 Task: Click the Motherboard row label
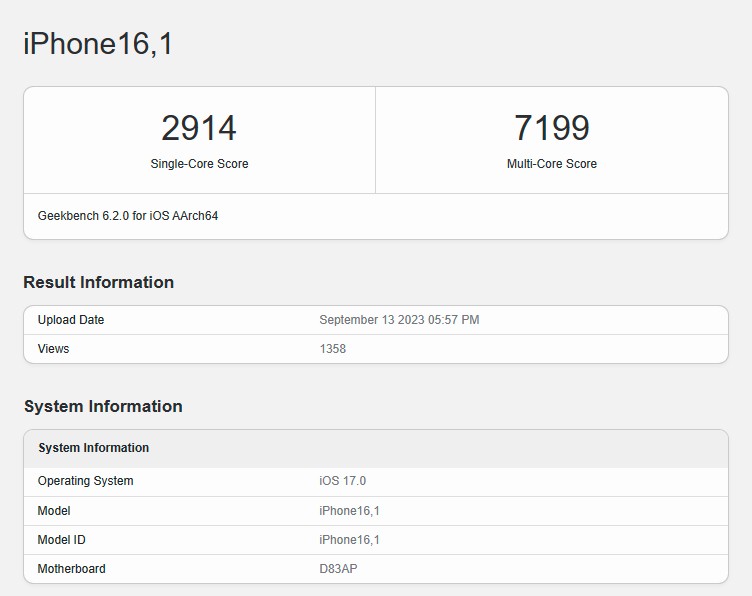pos(72,569)
